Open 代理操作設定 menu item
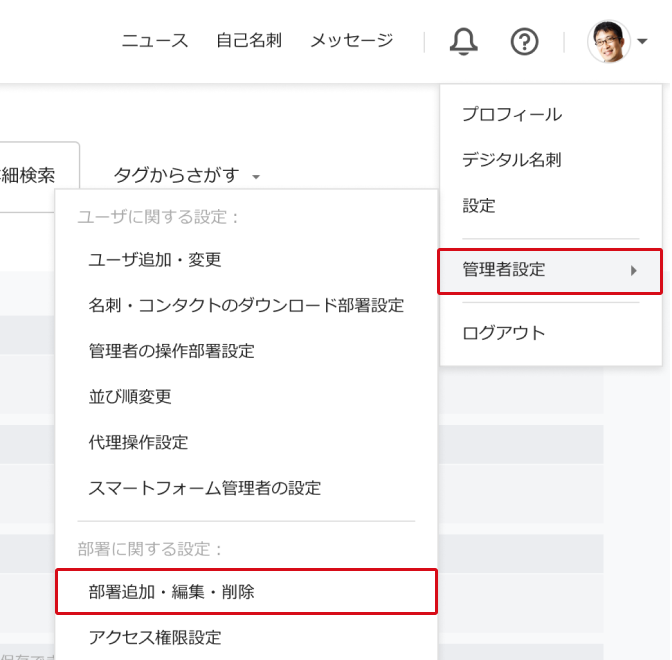672x660 pixels. coord(138,442)
